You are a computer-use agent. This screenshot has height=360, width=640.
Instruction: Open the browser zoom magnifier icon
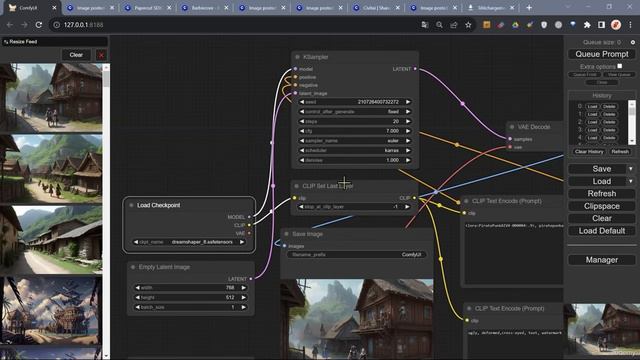click(x=439, y=25)
